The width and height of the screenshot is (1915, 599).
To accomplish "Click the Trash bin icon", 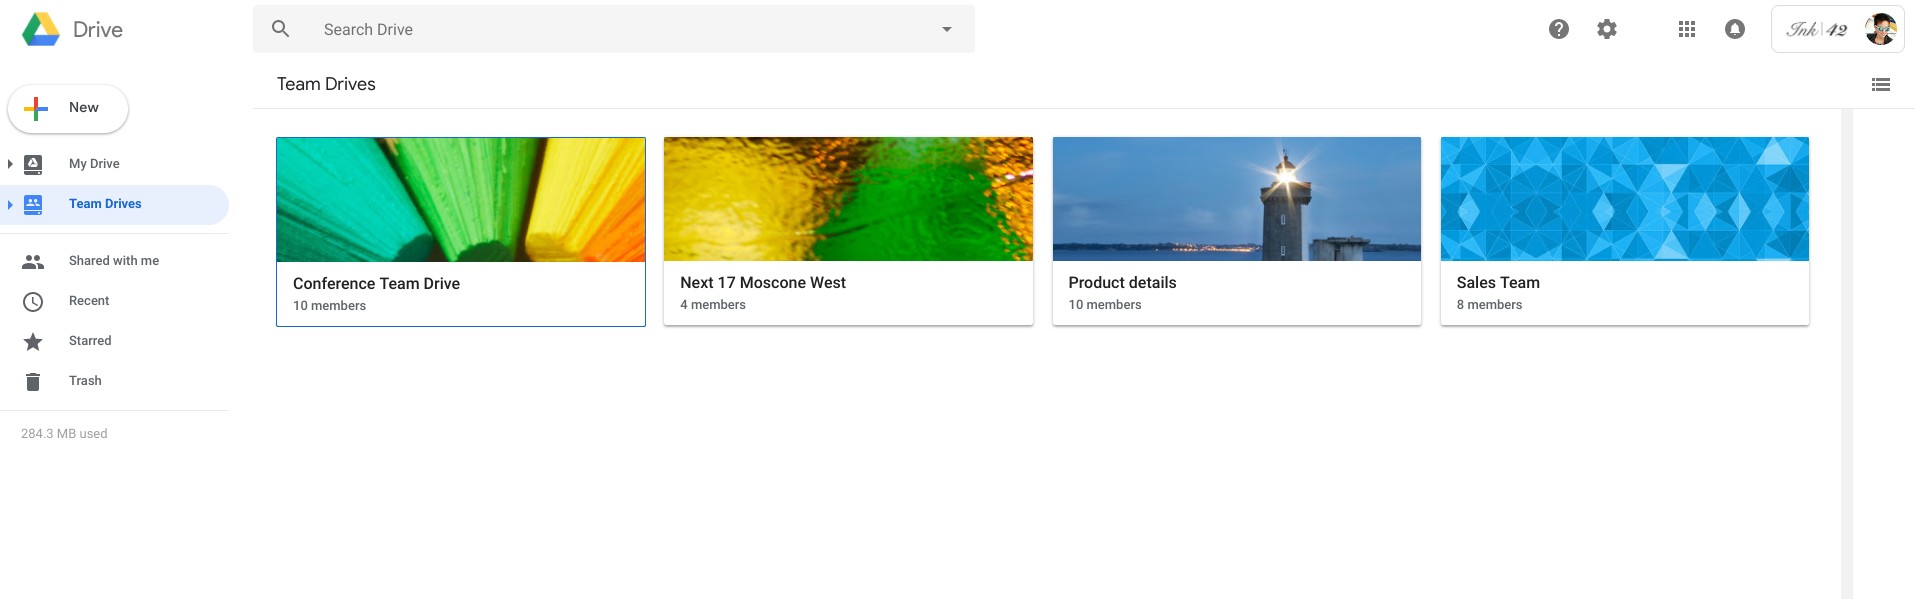I will pyautogui.click(x=33, y=381).
